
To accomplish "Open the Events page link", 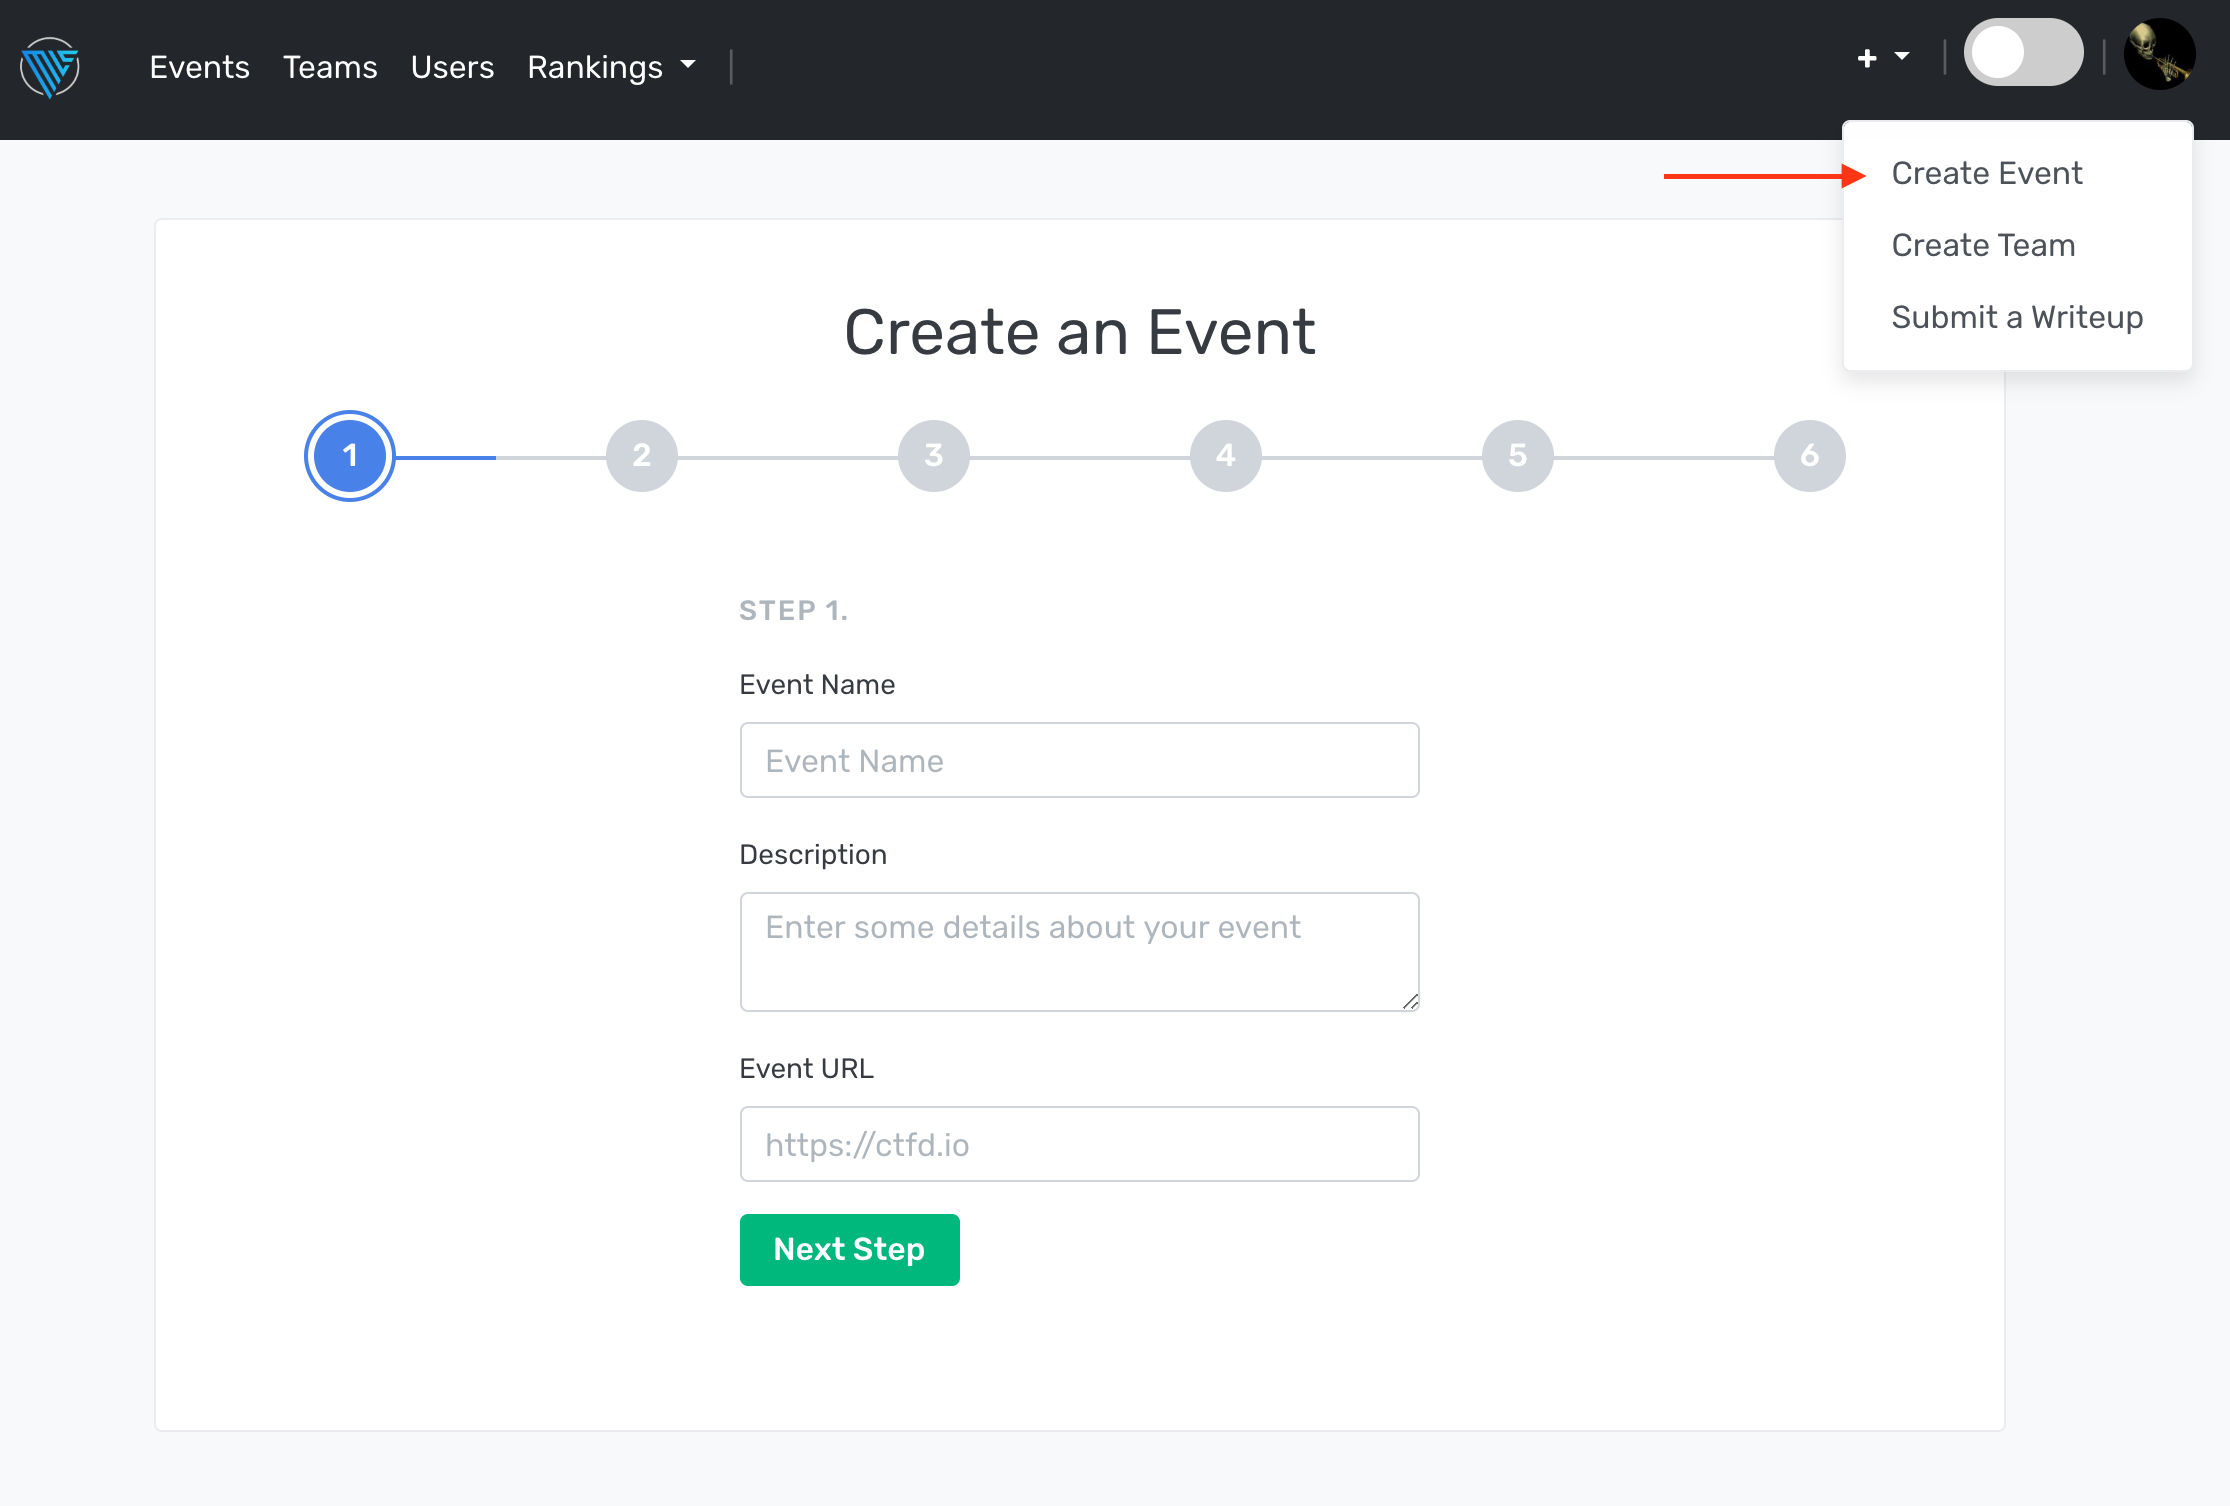I will (x=199, y=67).
